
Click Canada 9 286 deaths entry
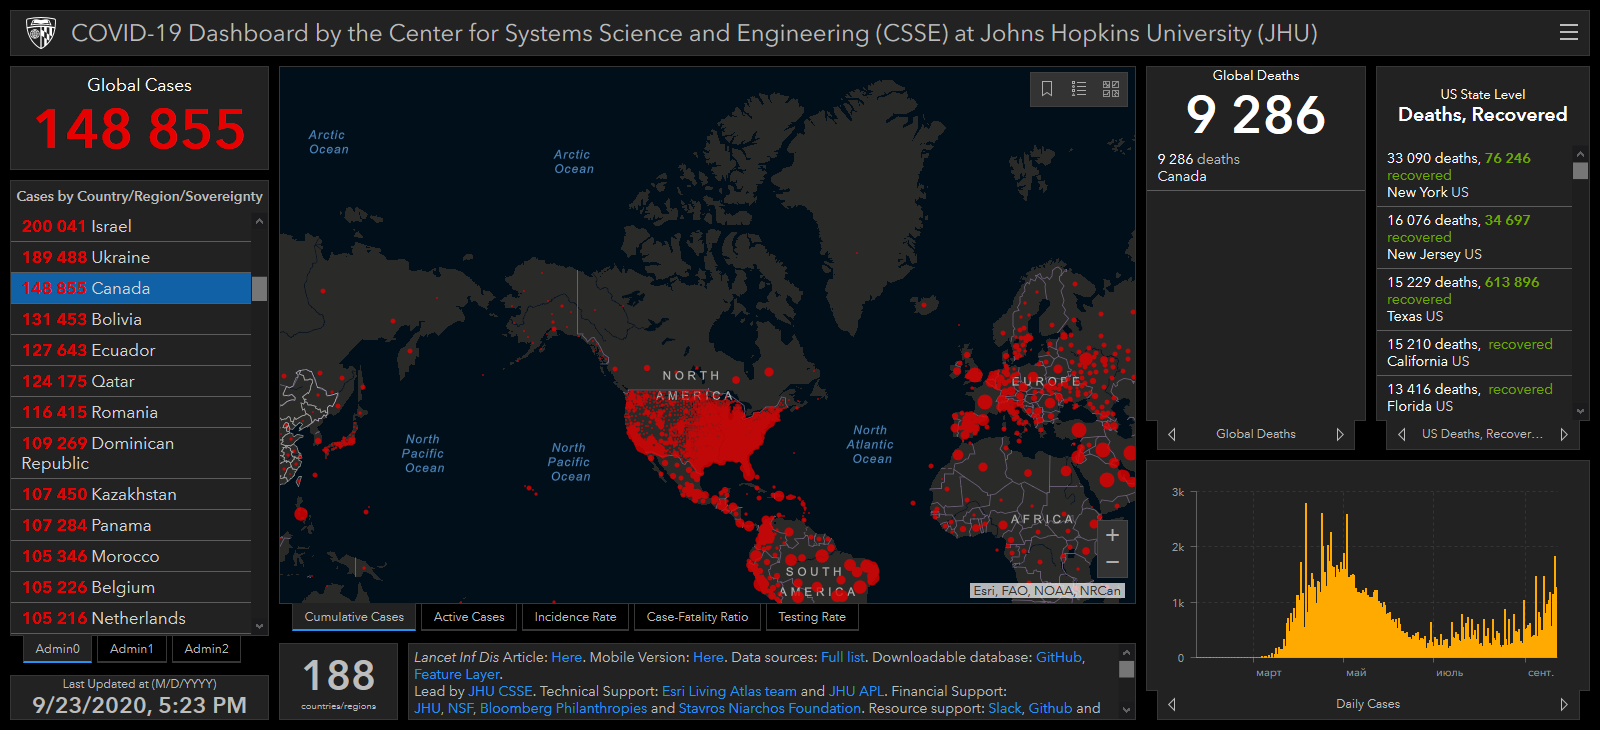point(1255,167)
